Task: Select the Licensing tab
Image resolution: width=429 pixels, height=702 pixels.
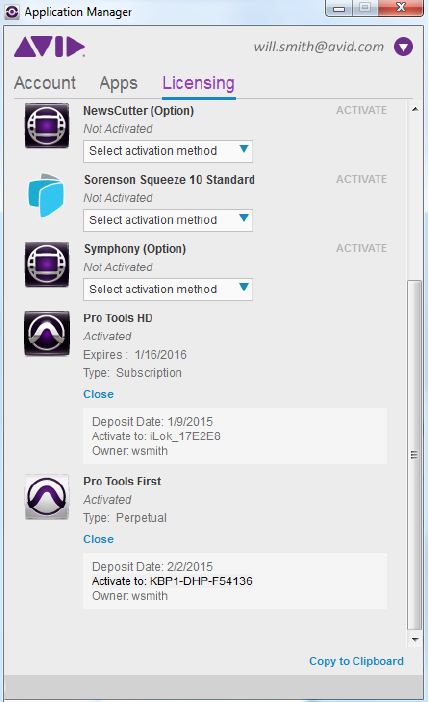Action: coord(198,84)
